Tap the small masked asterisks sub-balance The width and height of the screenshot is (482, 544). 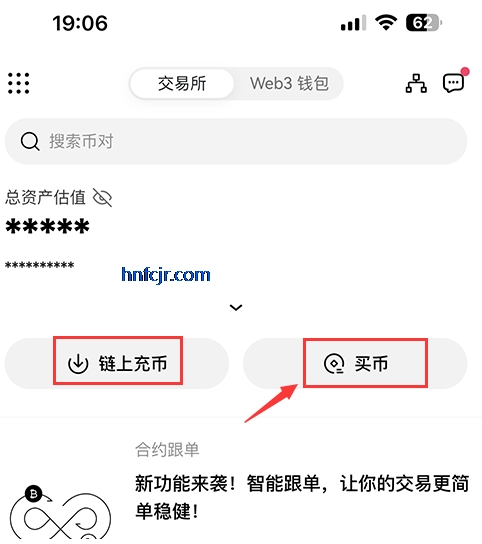[x=40, y=265]
